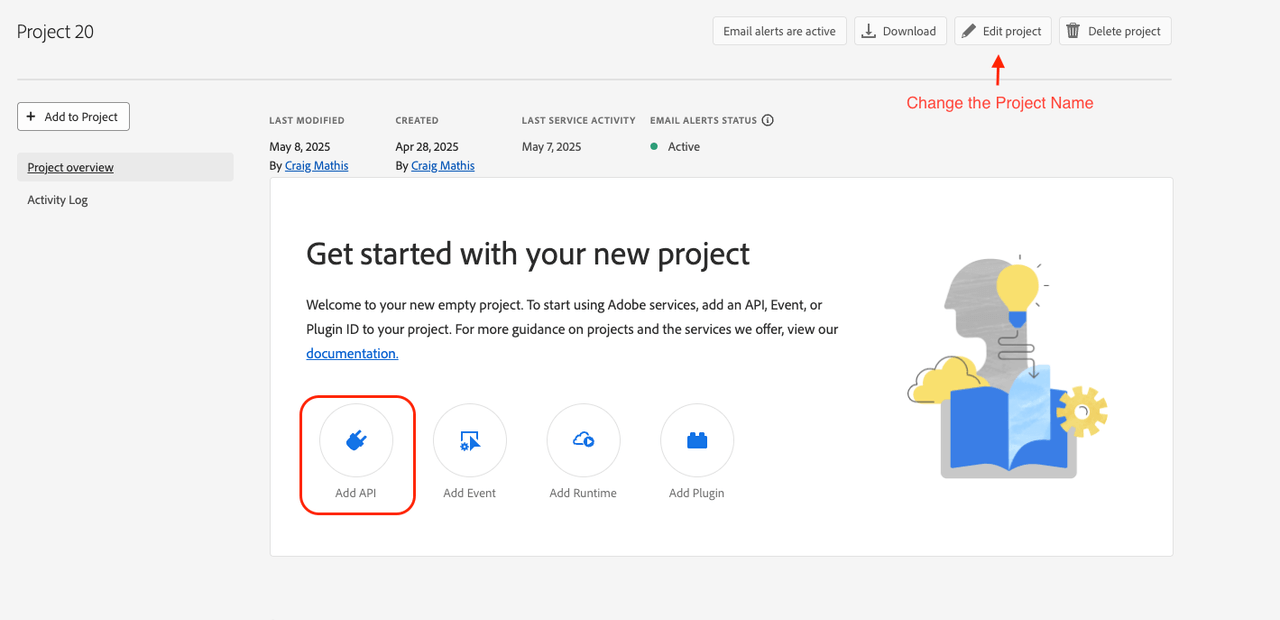Click the Add to Project button

click(73, 117)
